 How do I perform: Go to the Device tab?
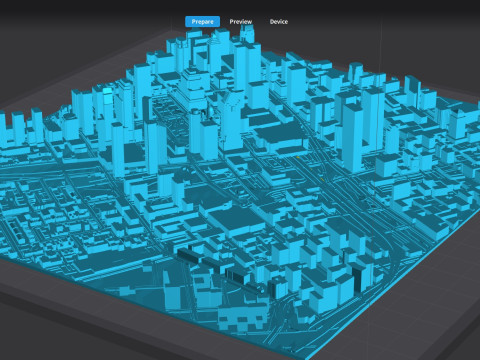pos(279,22)
